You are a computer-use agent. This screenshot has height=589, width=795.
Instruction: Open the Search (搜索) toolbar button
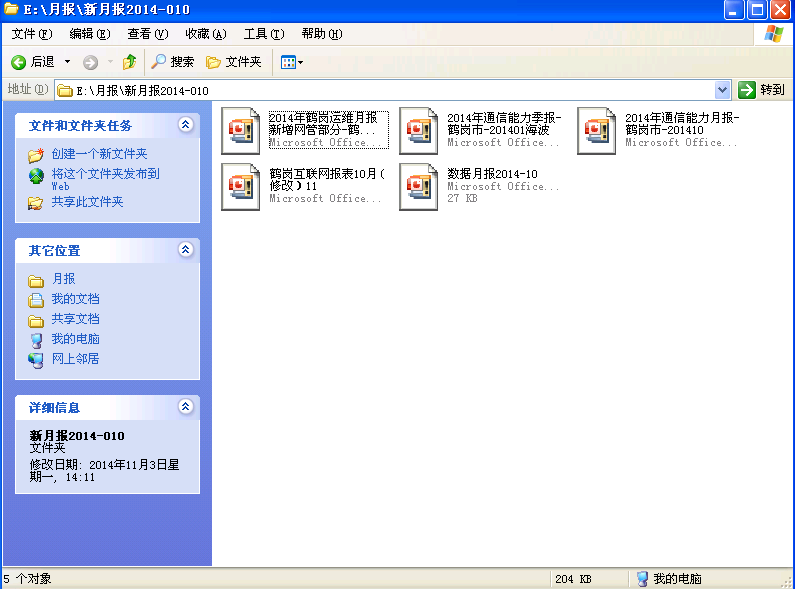coord(173,62)
